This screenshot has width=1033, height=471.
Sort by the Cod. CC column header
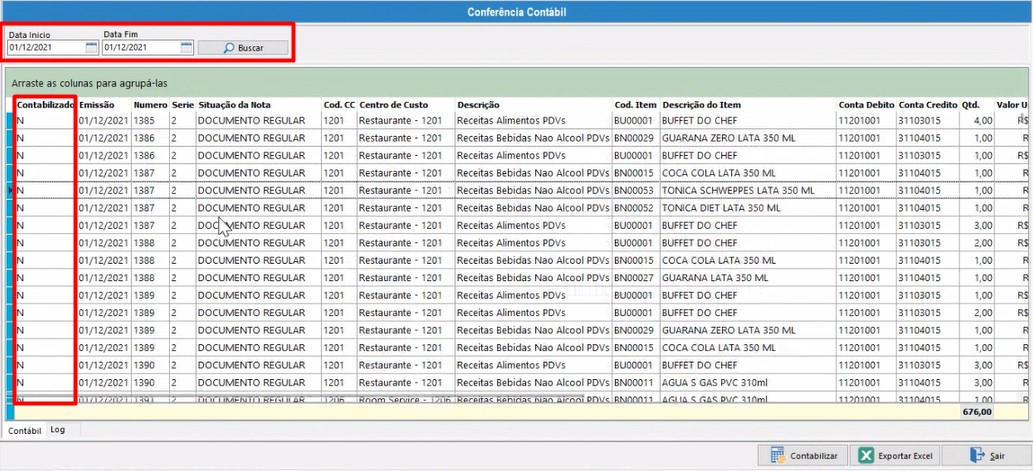point(339,105)
